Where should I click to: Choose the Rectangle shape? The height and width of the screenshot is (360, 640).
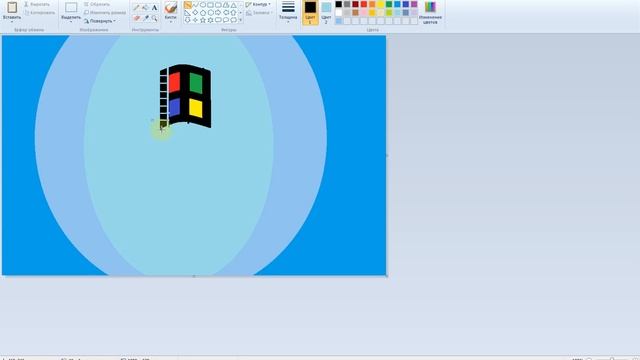coord(210,5)
